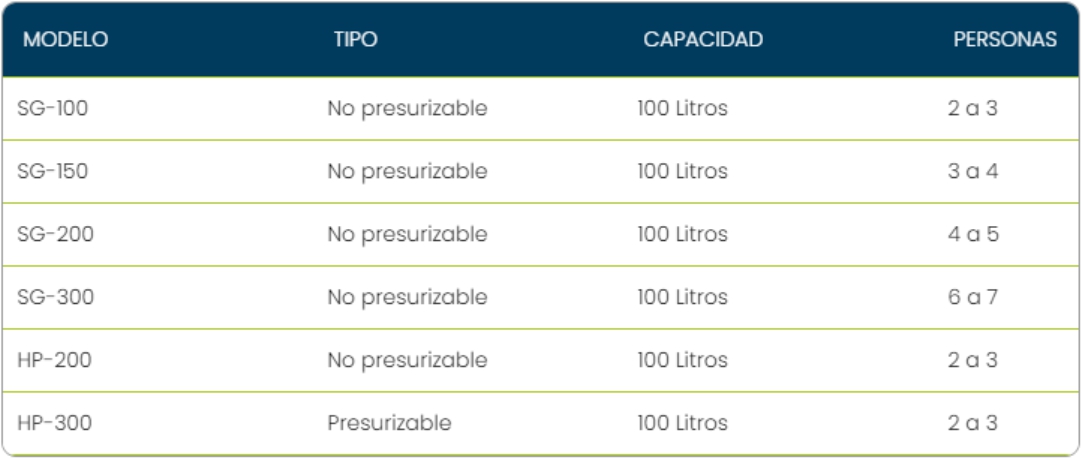
Task: Select the HP-200 model cell
Action: tap(55, 360)
